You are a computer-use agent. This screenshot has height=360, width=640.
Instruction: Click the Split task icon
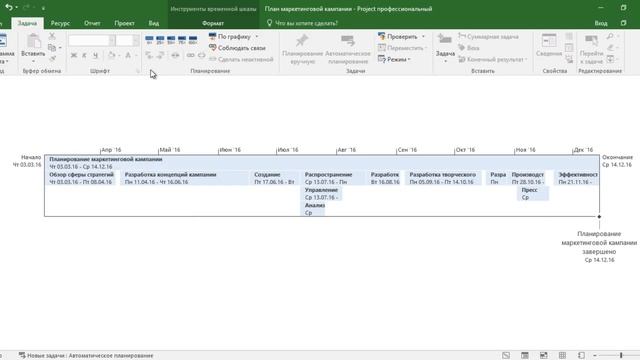(175, 55)
